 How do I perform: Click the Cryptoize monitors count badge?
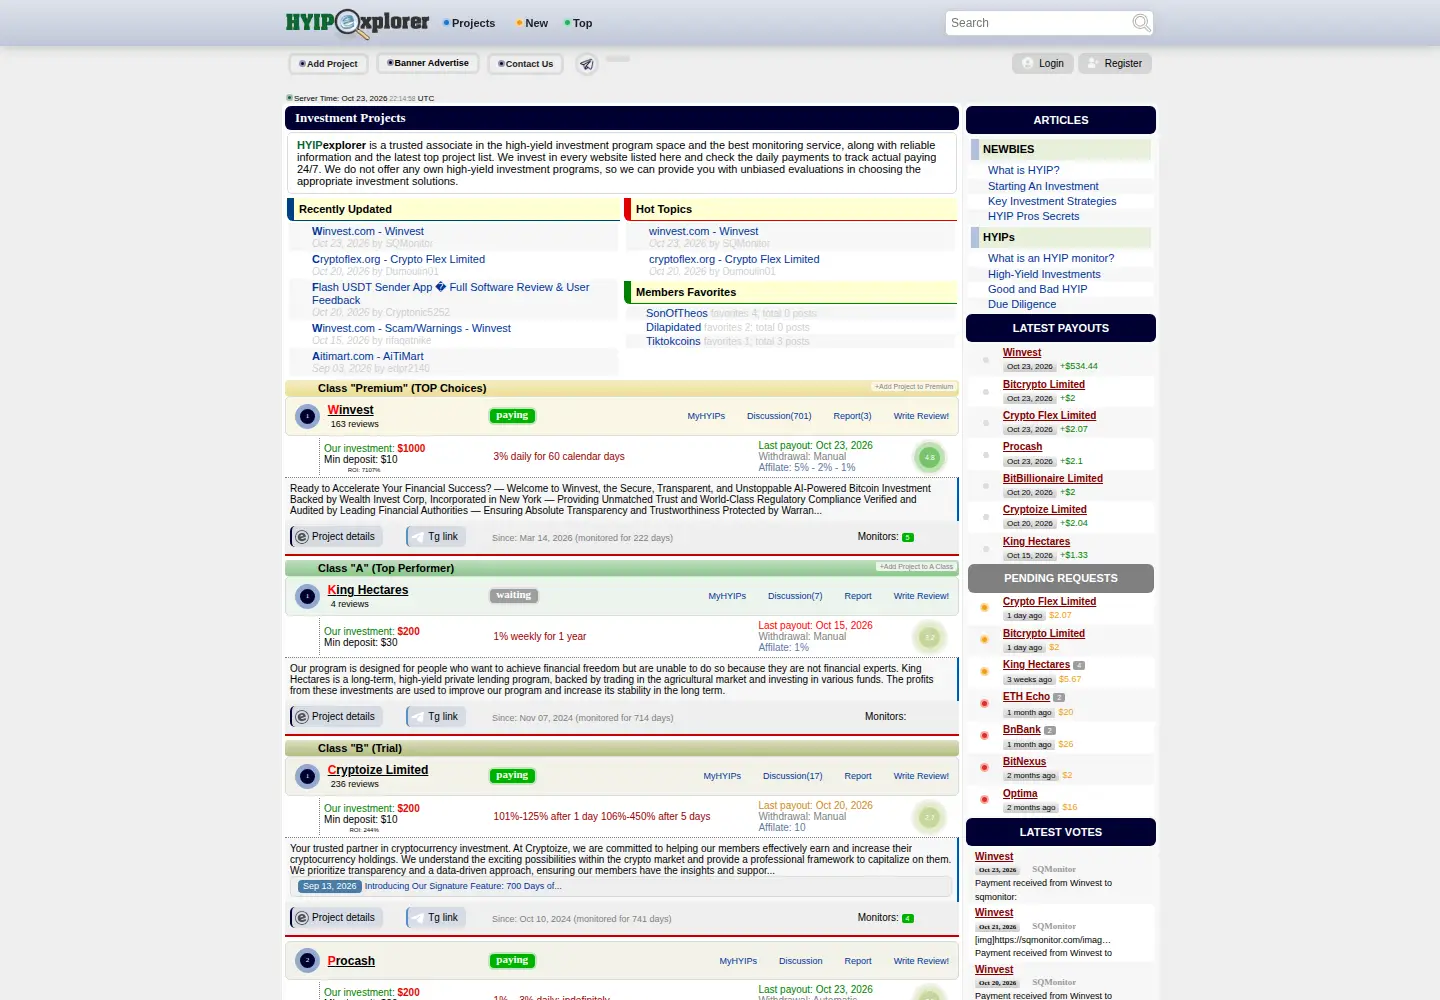click(x=908, y=918)
